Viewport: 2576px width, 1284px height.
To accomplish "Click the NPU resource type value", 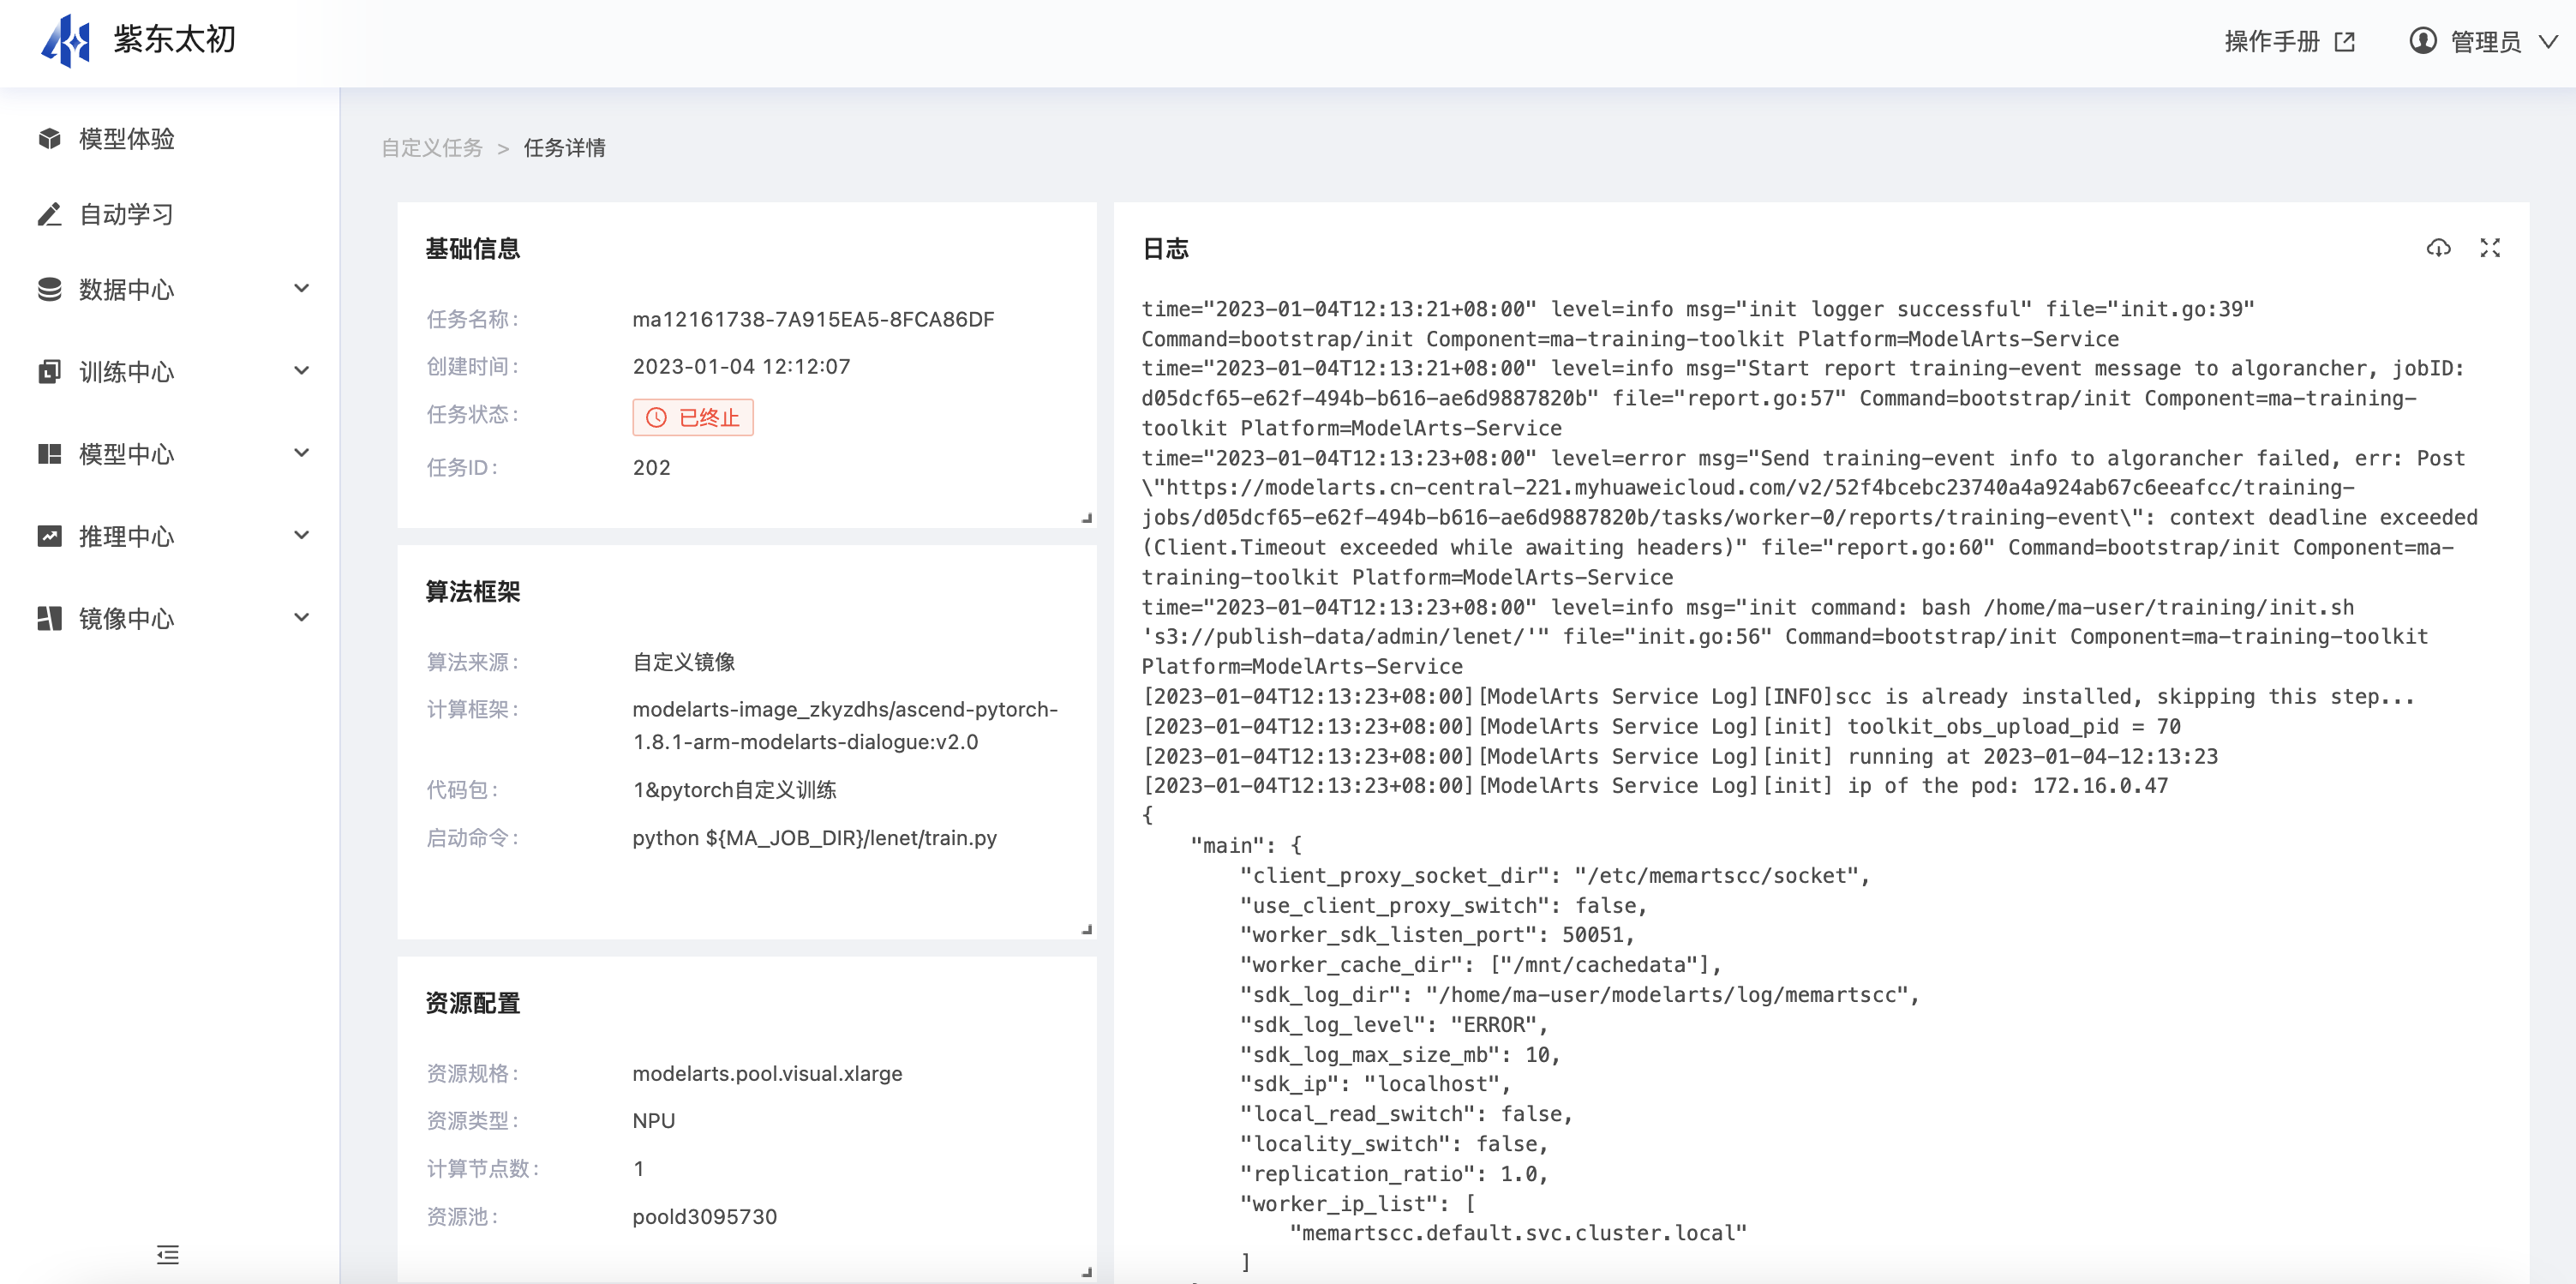I will pos(653,1121).
